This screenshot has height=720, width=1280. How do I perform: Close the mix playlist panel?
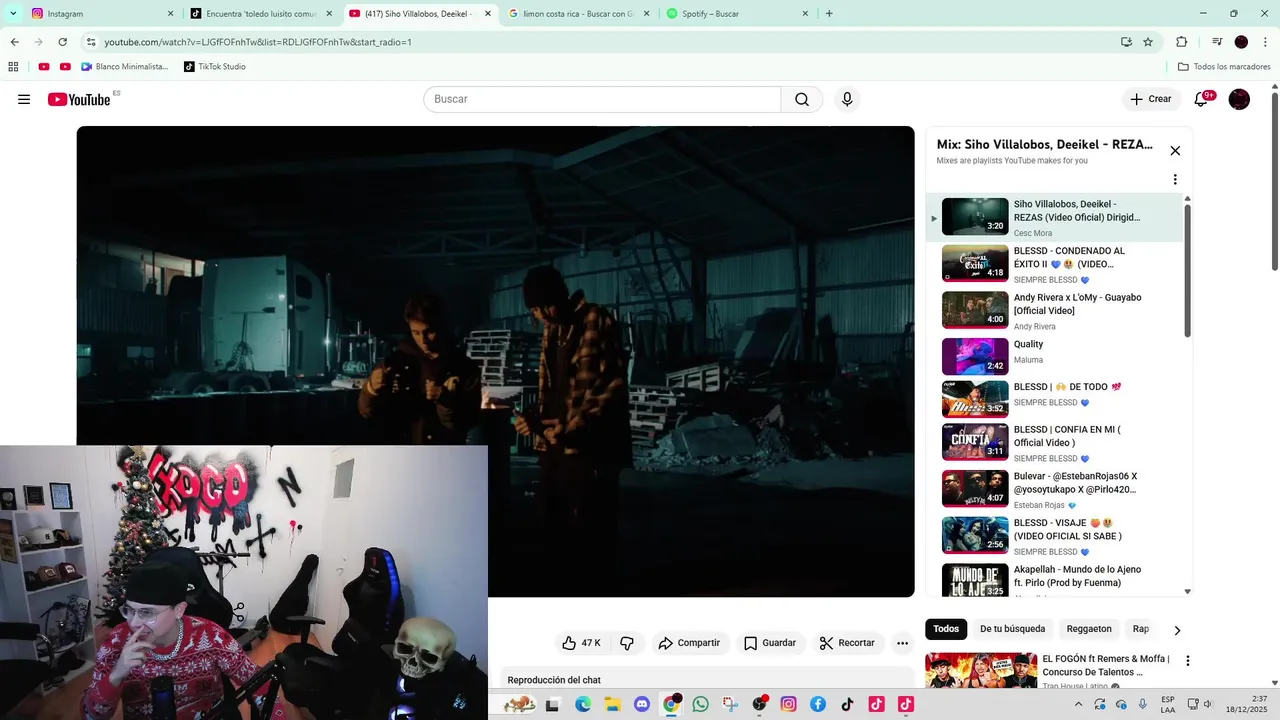pyautogui.click(x=1175, y=151)
